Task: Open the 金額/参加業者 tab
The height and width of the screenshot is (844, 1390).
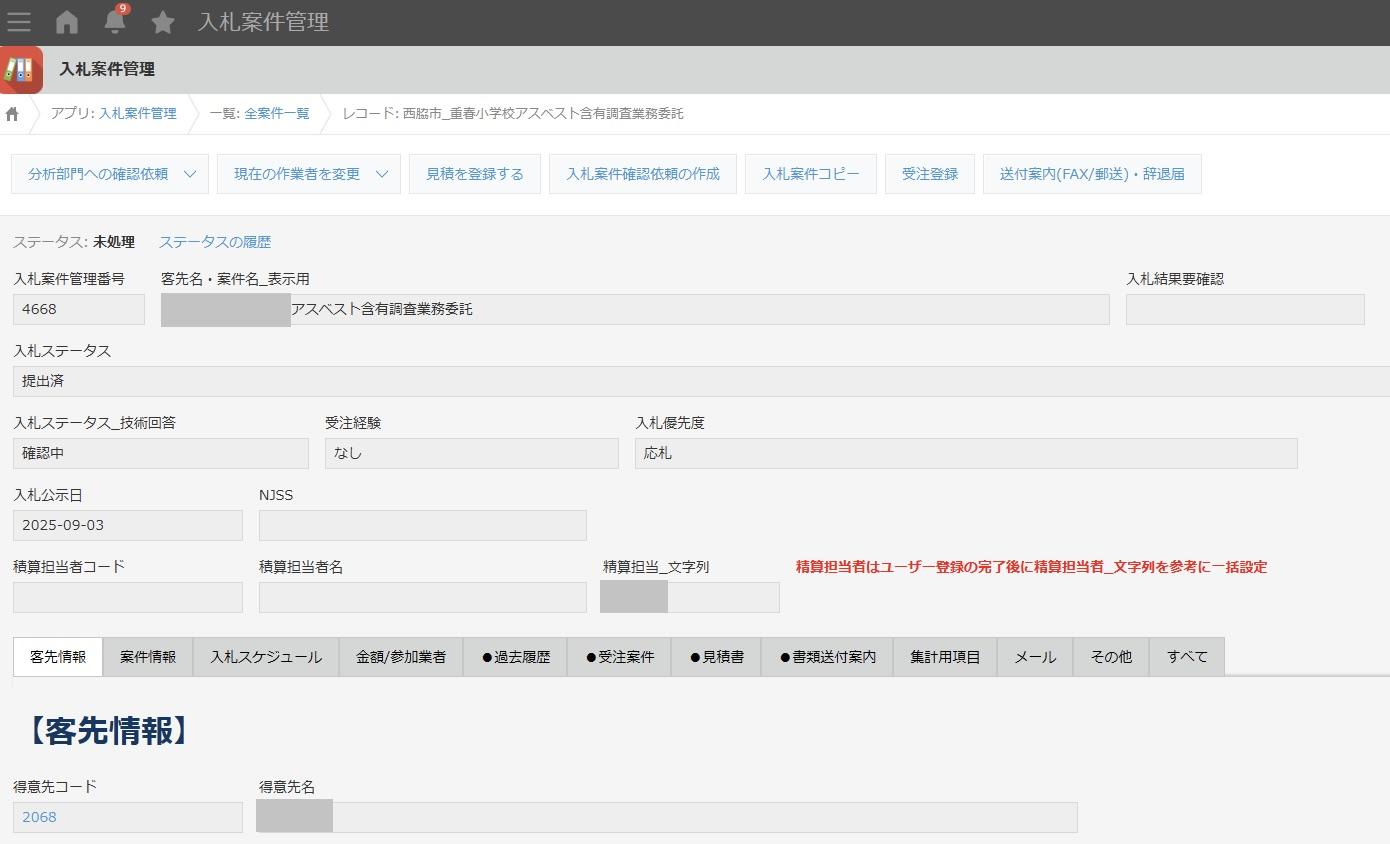Action: [x=401, y=657]
